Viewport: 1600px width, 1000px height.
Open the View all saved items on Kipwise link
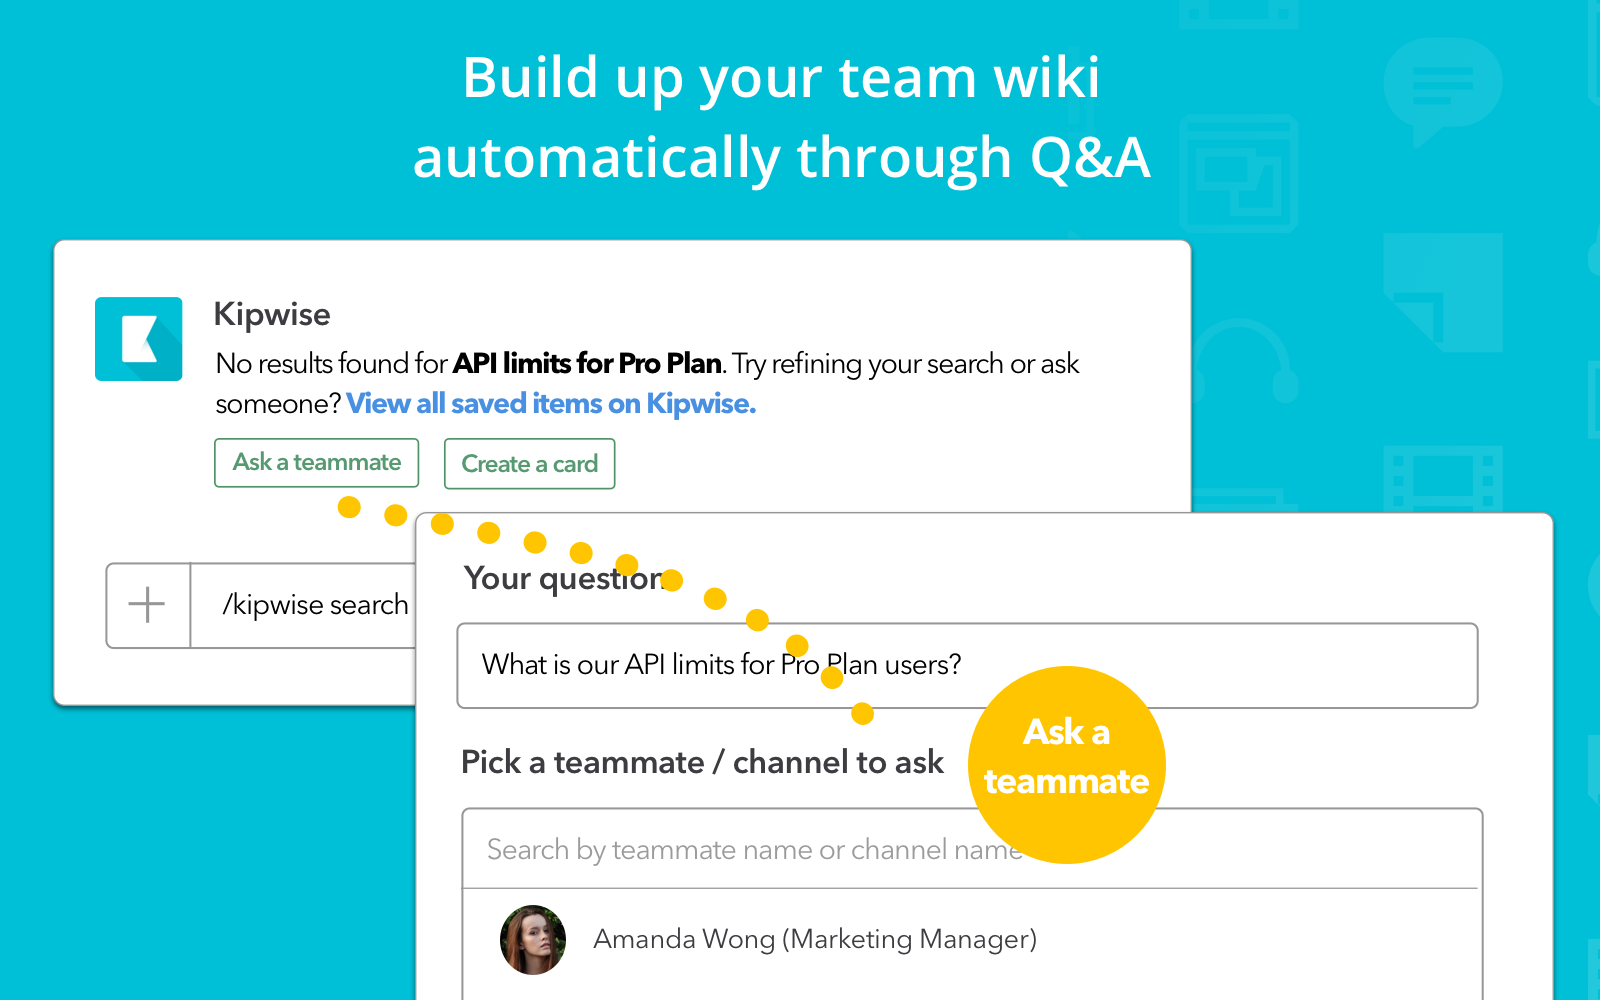point(551,404)
